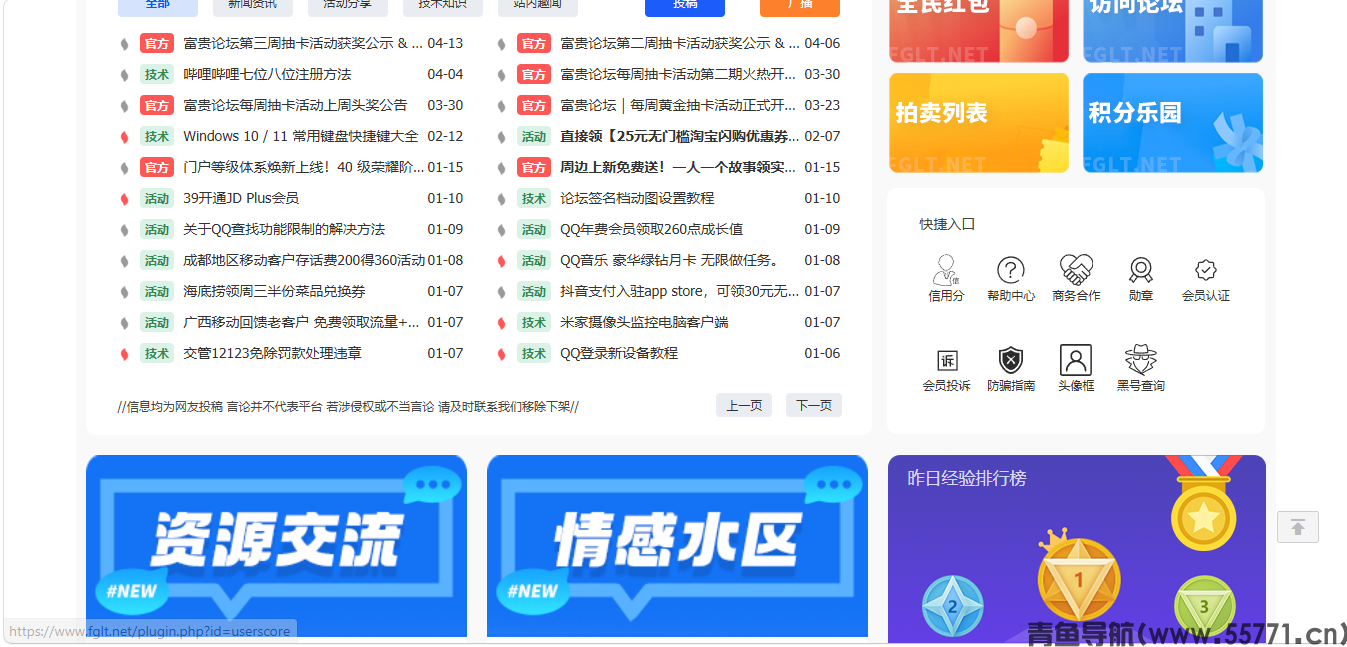Click the number 2 blue rank badge
This screenshot has width=1347, height=647.
click(952, 606)
